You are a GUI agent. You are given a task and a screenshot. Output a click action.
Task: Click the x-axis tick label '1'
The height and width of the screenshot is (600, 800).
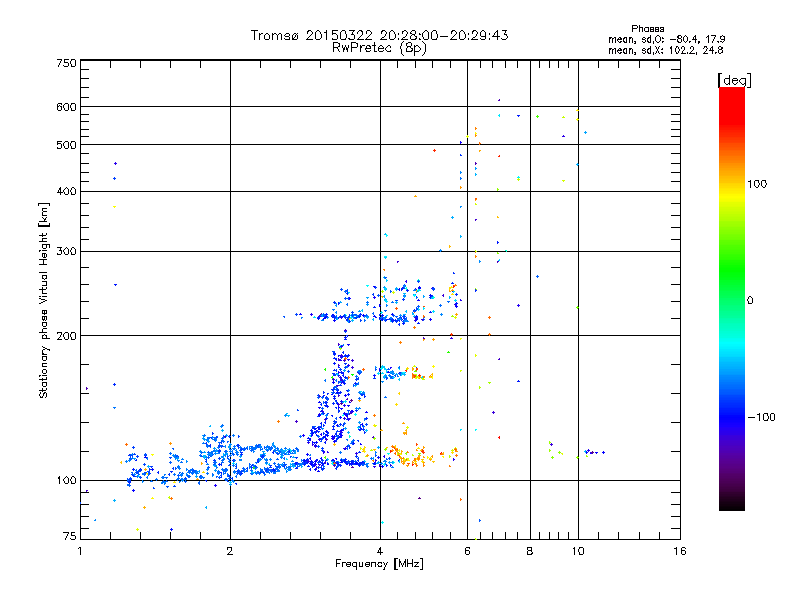80,551
